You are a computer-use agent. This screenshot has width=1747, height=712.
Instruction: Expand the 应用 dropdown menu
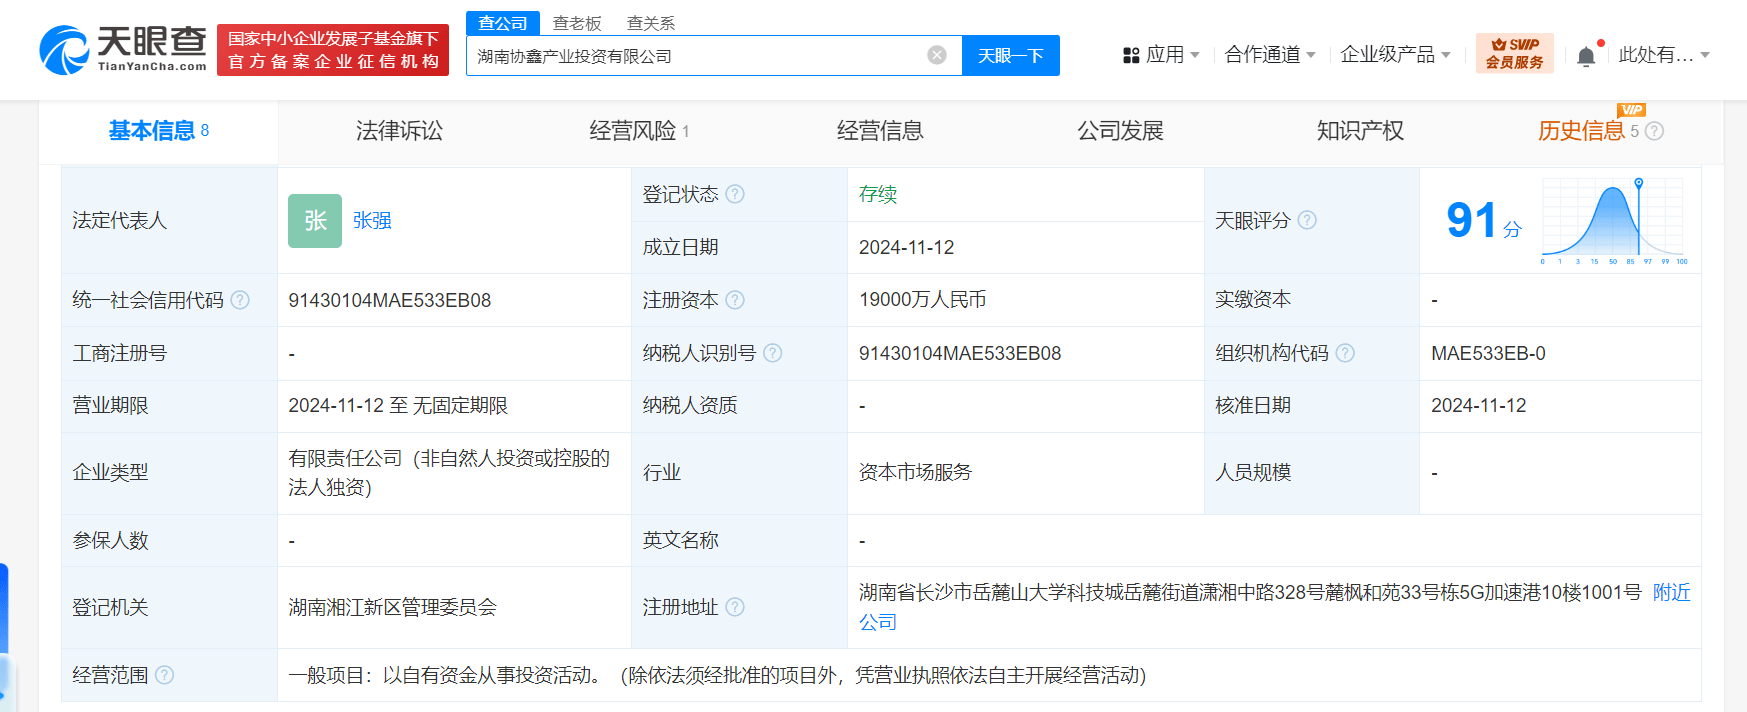point(1161,55)
